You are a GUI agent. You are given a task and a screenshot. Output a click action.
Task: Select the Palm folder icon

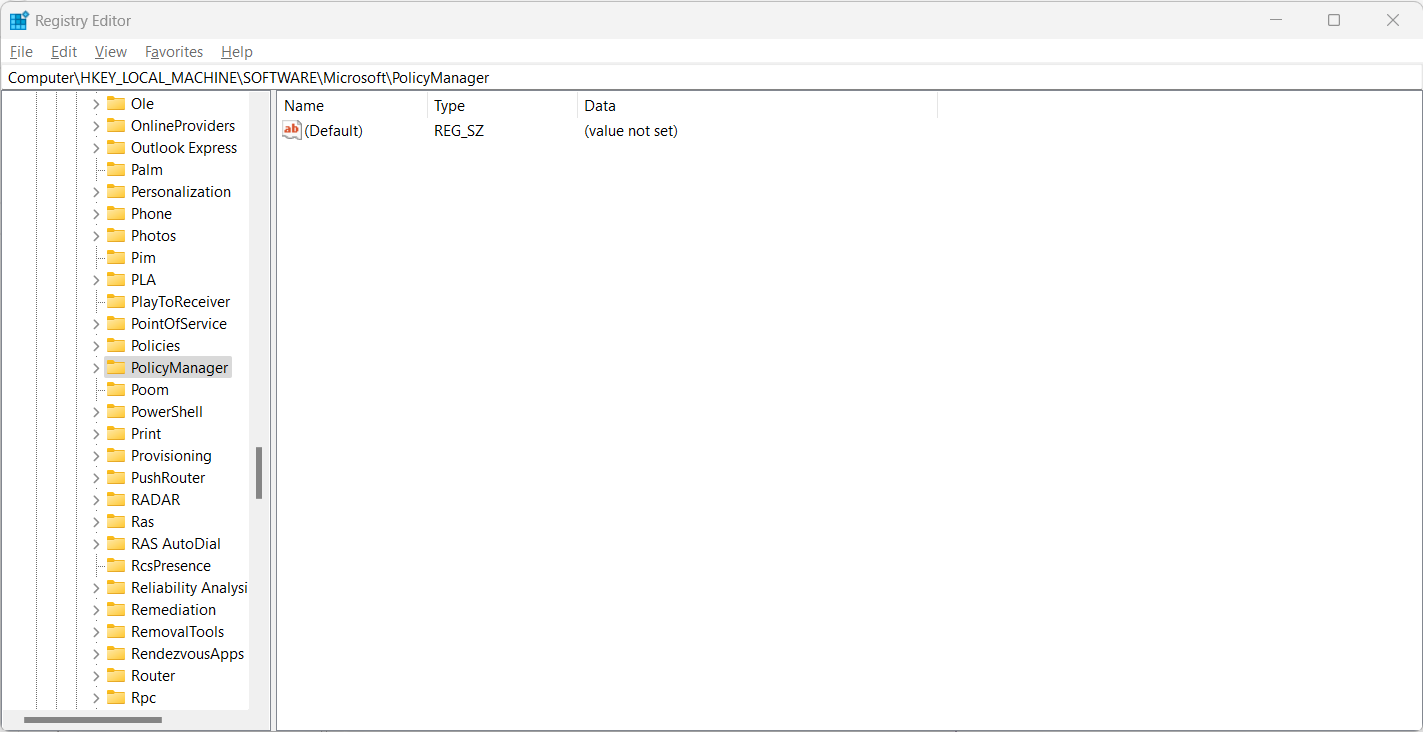[116, 170]
